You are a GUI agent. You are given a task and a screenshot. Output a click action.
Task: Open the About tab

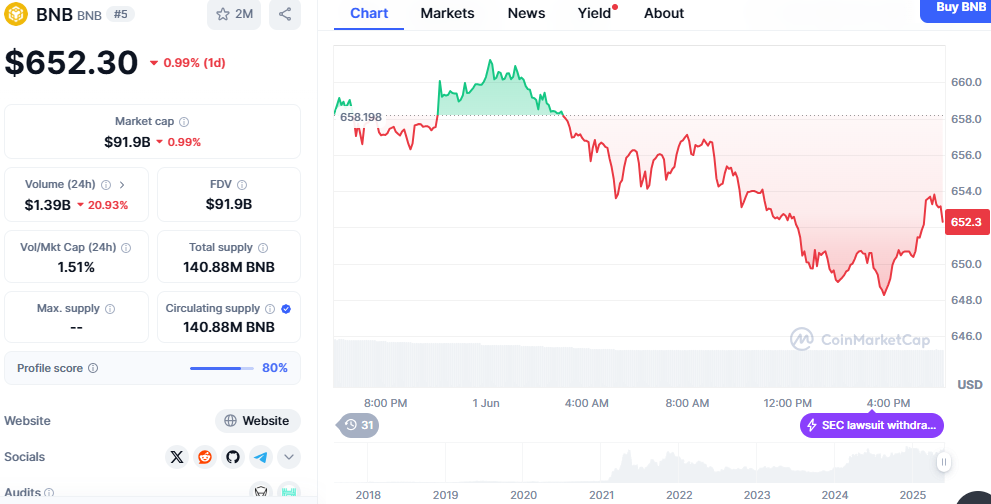664,13
